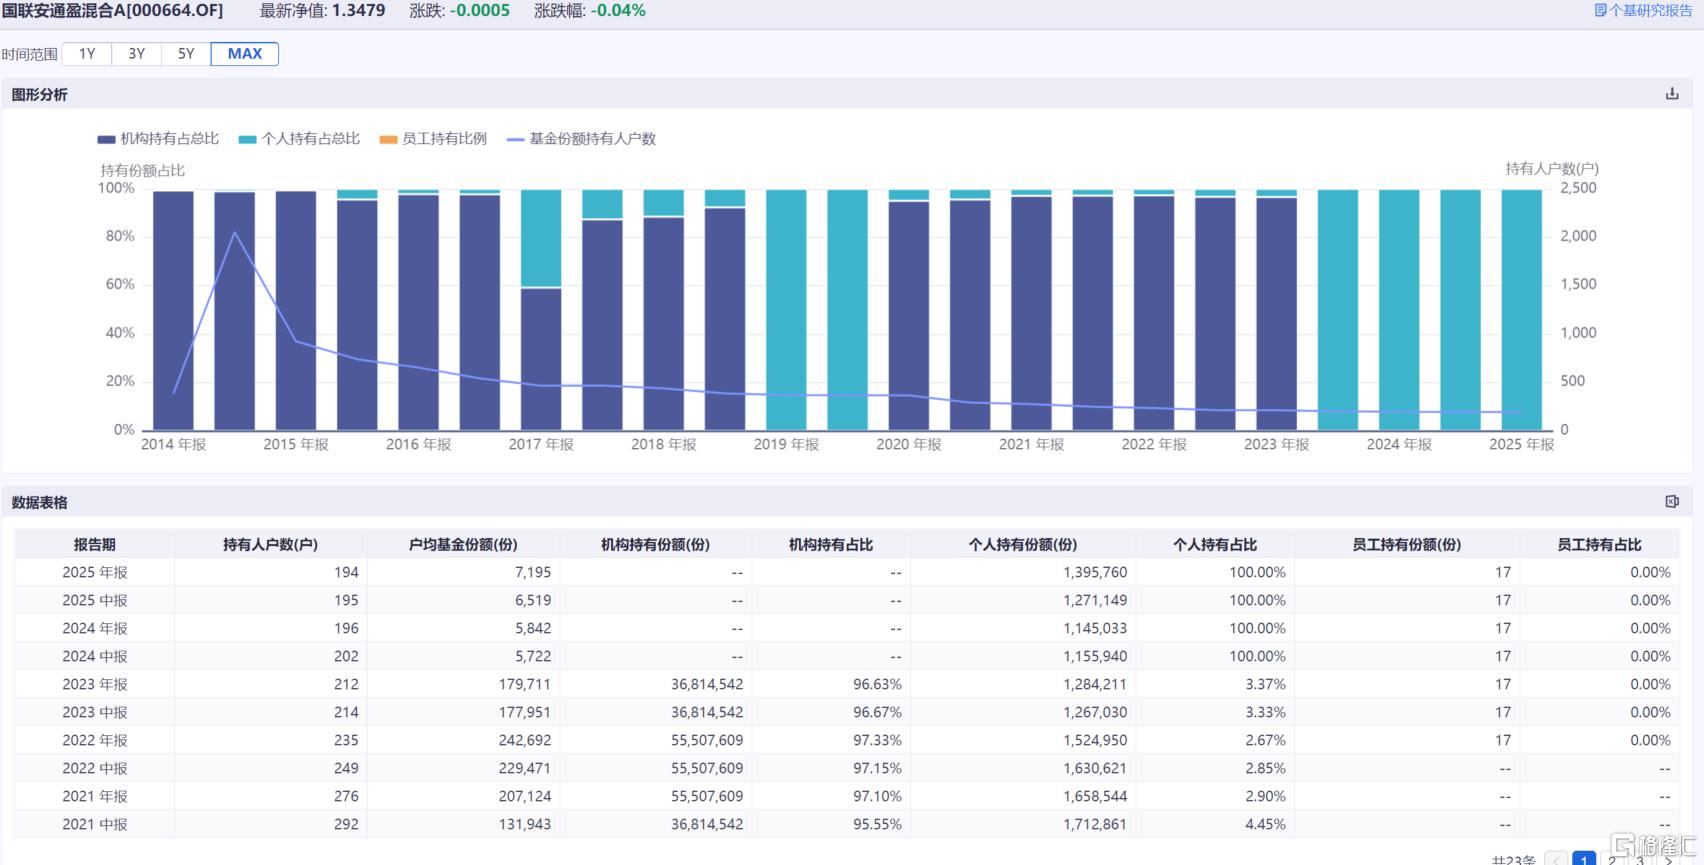Click the 机构持有占比 column header
This screenshot has height=865, width=1704.
click(x=831, y=545)
